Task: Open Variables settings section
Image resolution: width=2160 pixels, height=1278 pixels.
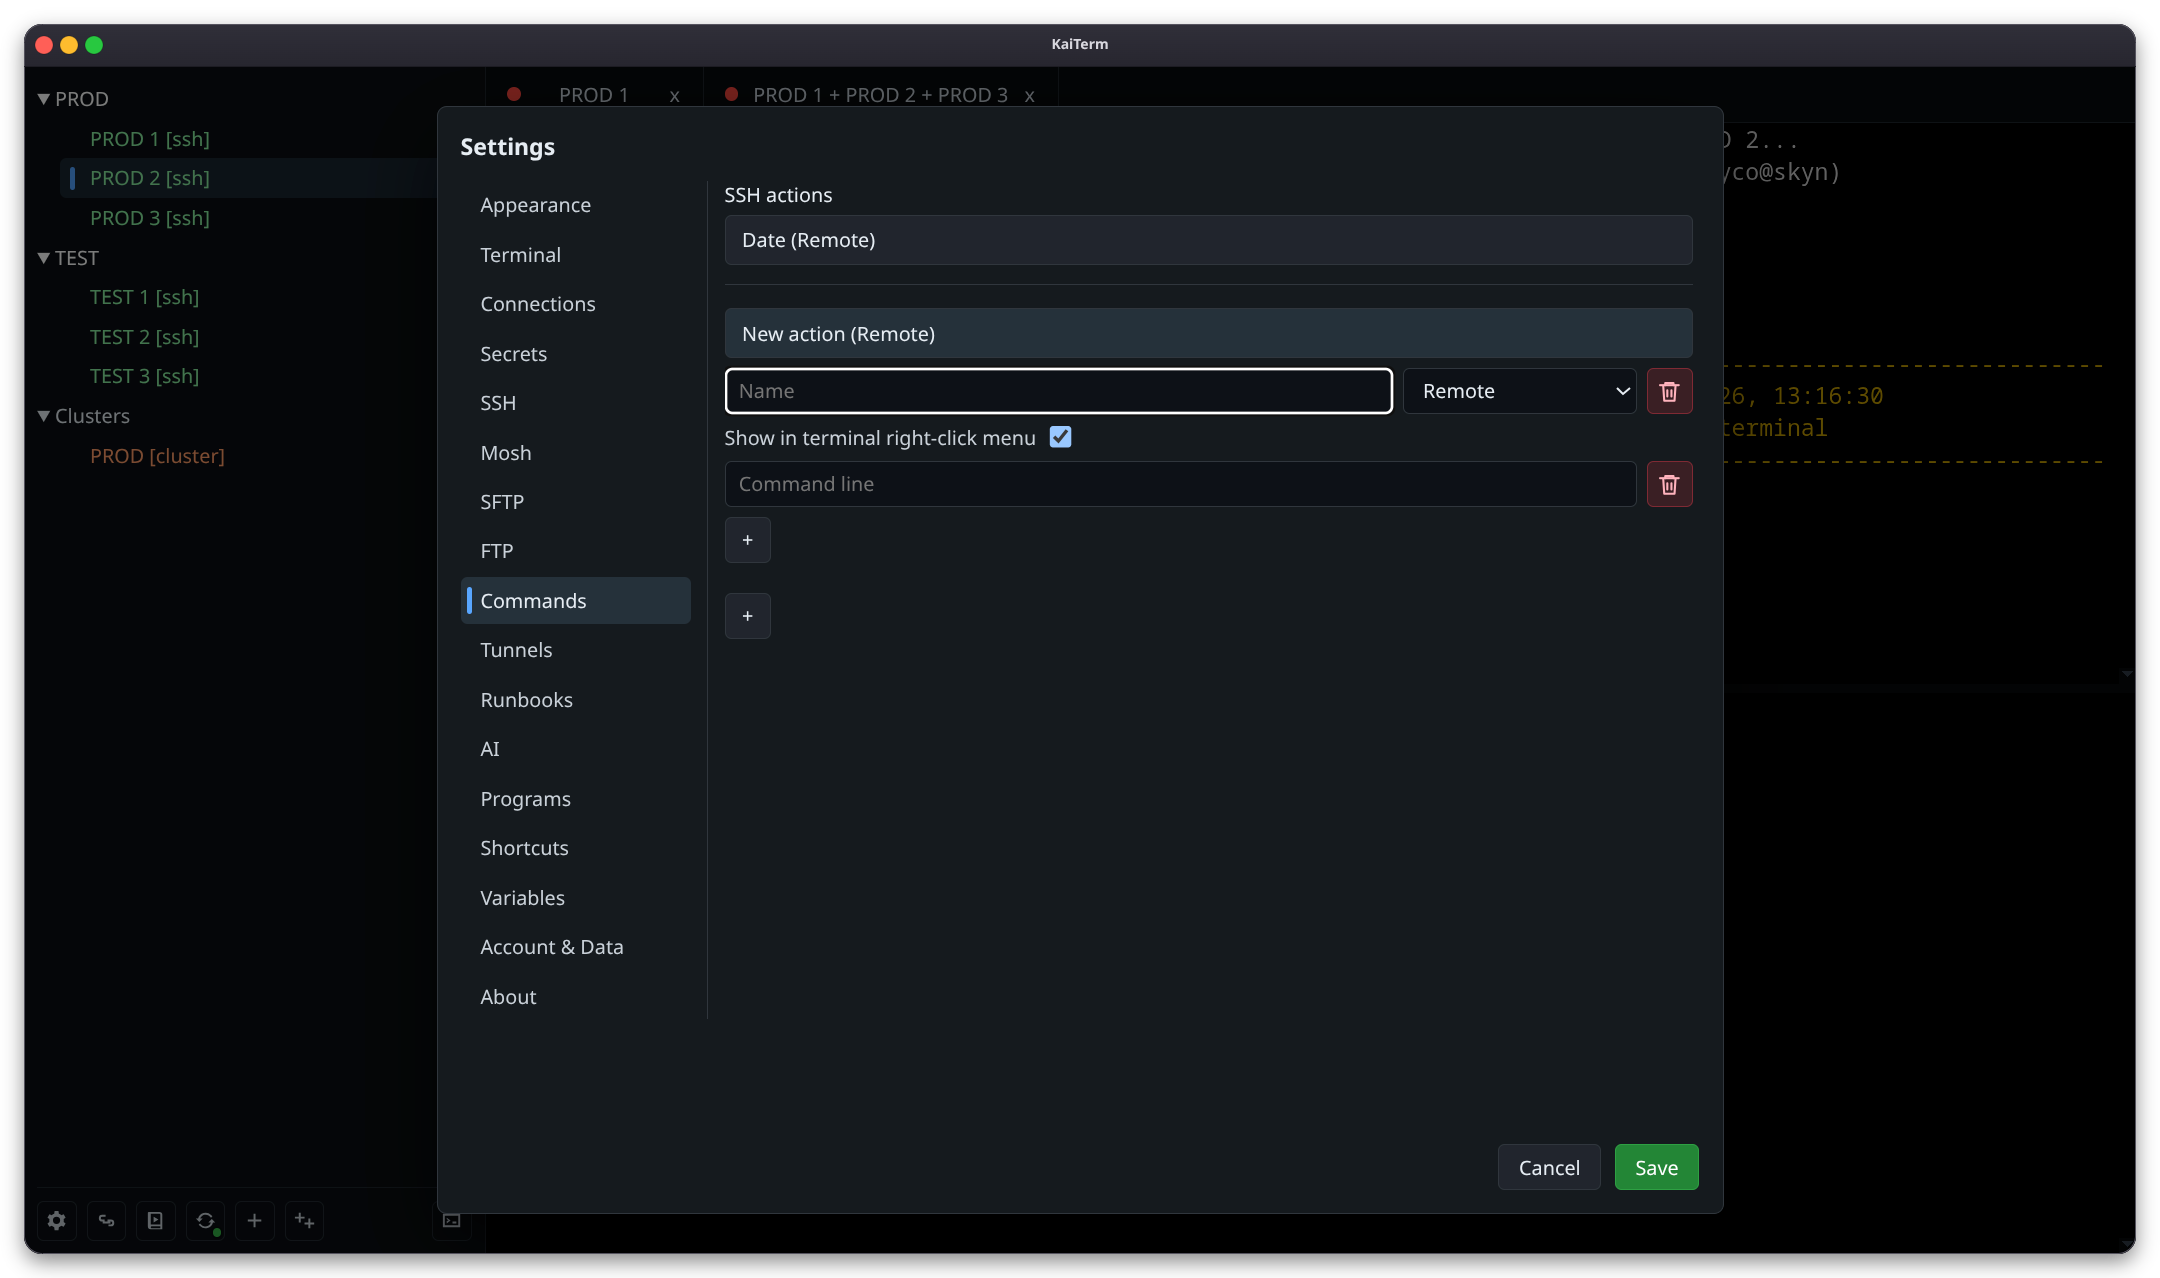Action: 576,898
